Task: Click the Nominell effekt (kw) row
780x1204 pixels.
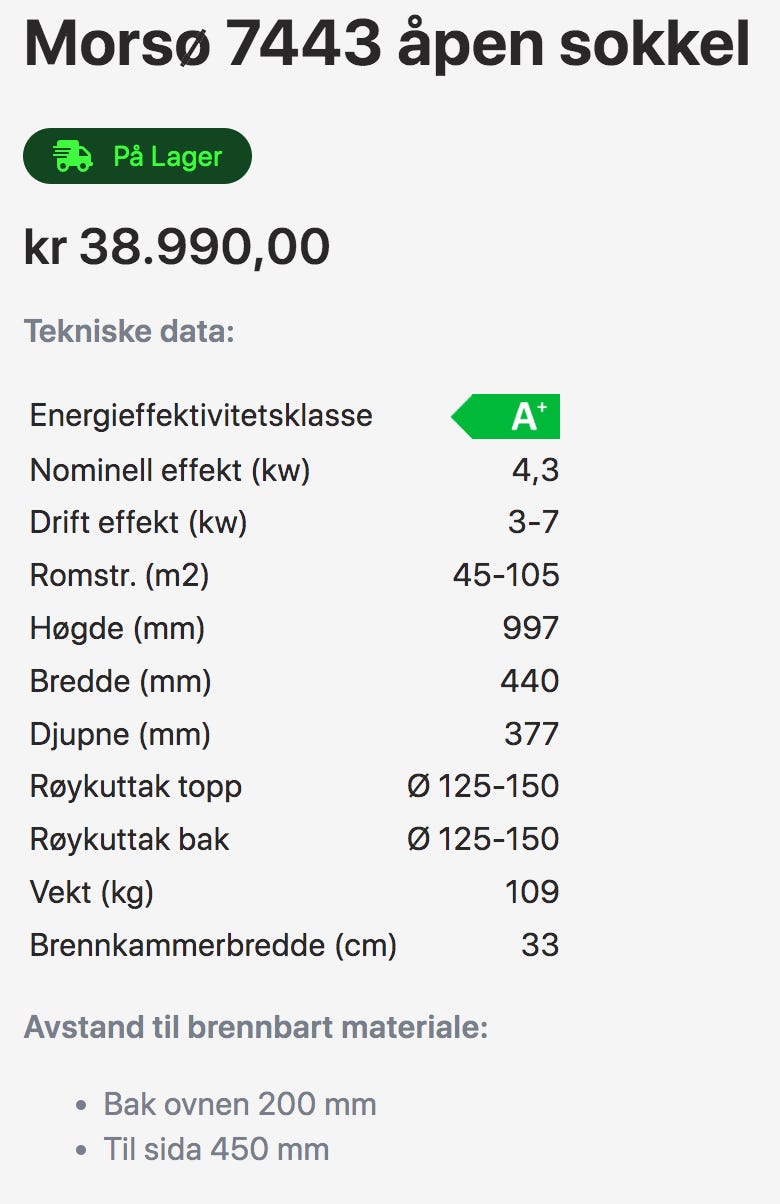Action: coord(170,470)
